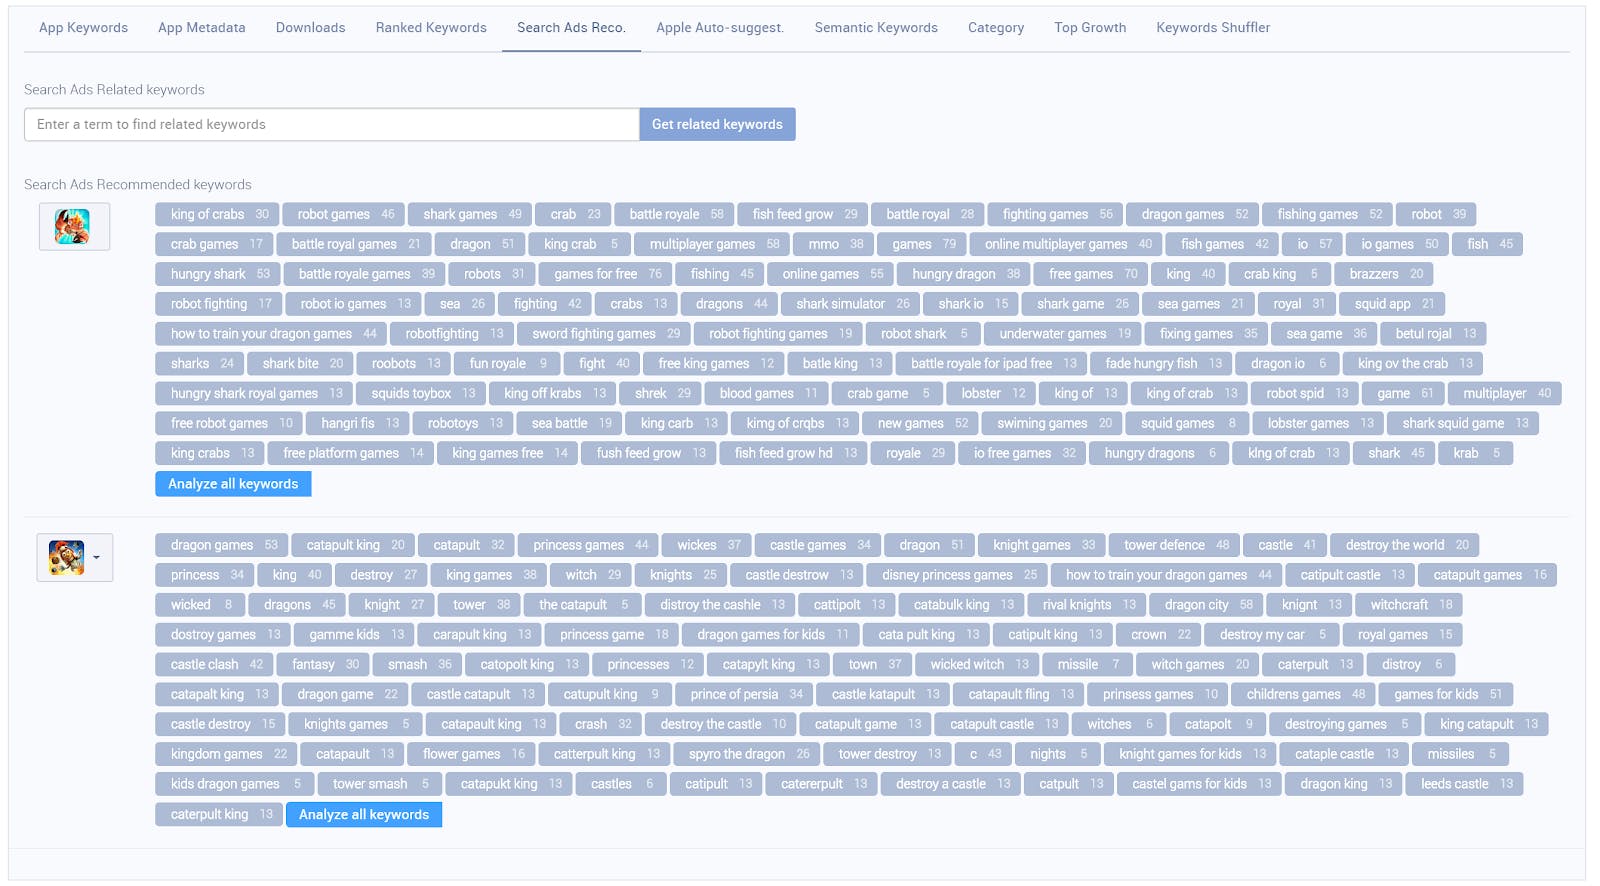Go to the Semantic Keywords tab
Image resolution: width=1600 pixels, height=886 pixels.
point(876,28)
